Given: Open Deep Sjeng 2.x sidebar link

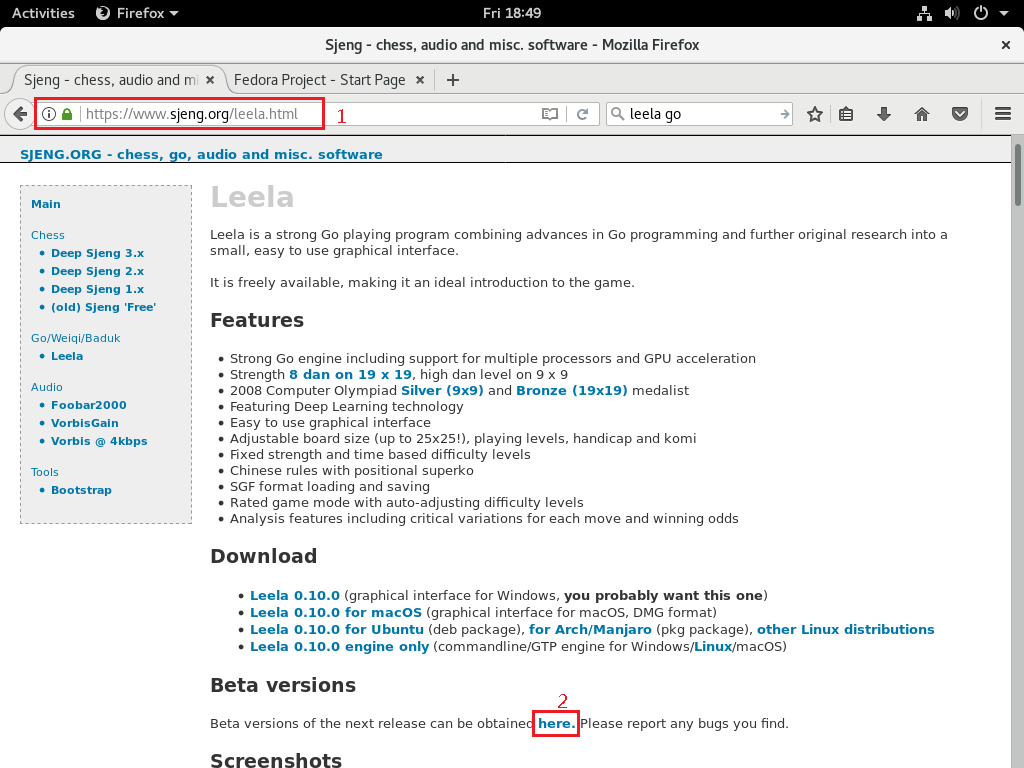Looking at the screenshot, I should pos(97,271).
